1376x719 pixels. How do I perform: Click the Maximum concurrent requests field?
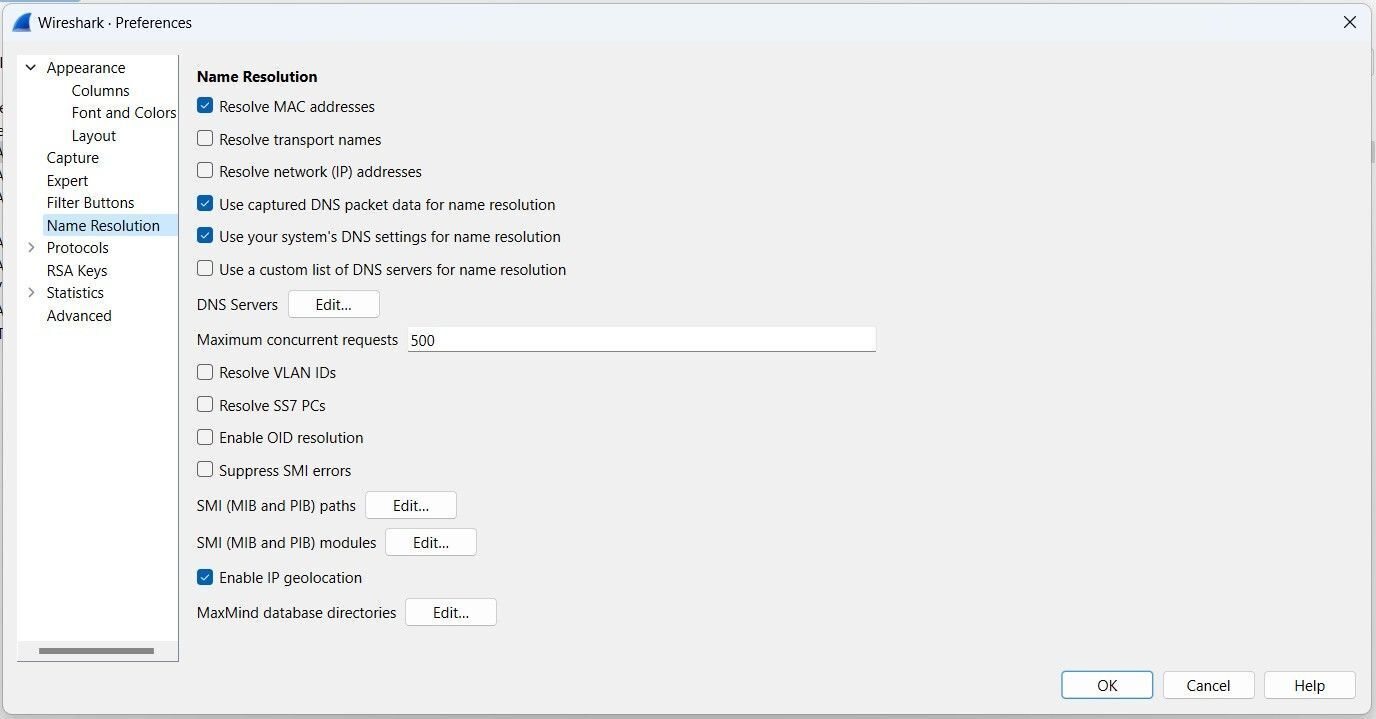(x=640, y=339)
